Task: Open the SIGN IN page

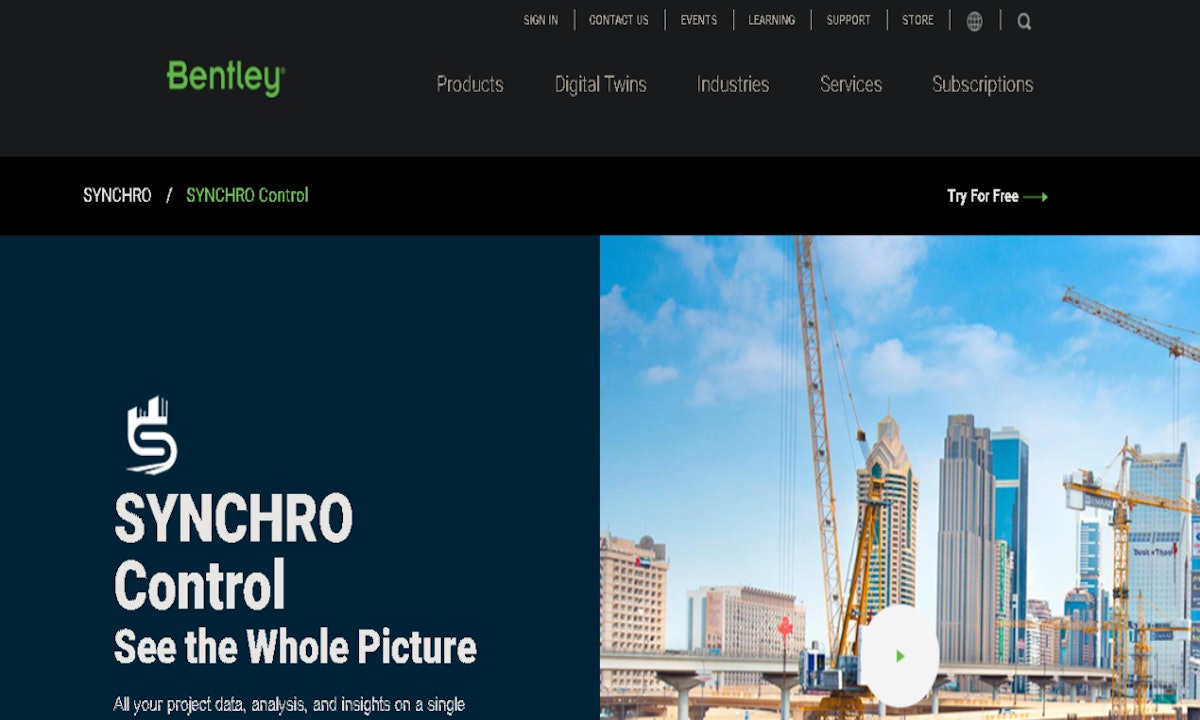Action: coord(540,20)
